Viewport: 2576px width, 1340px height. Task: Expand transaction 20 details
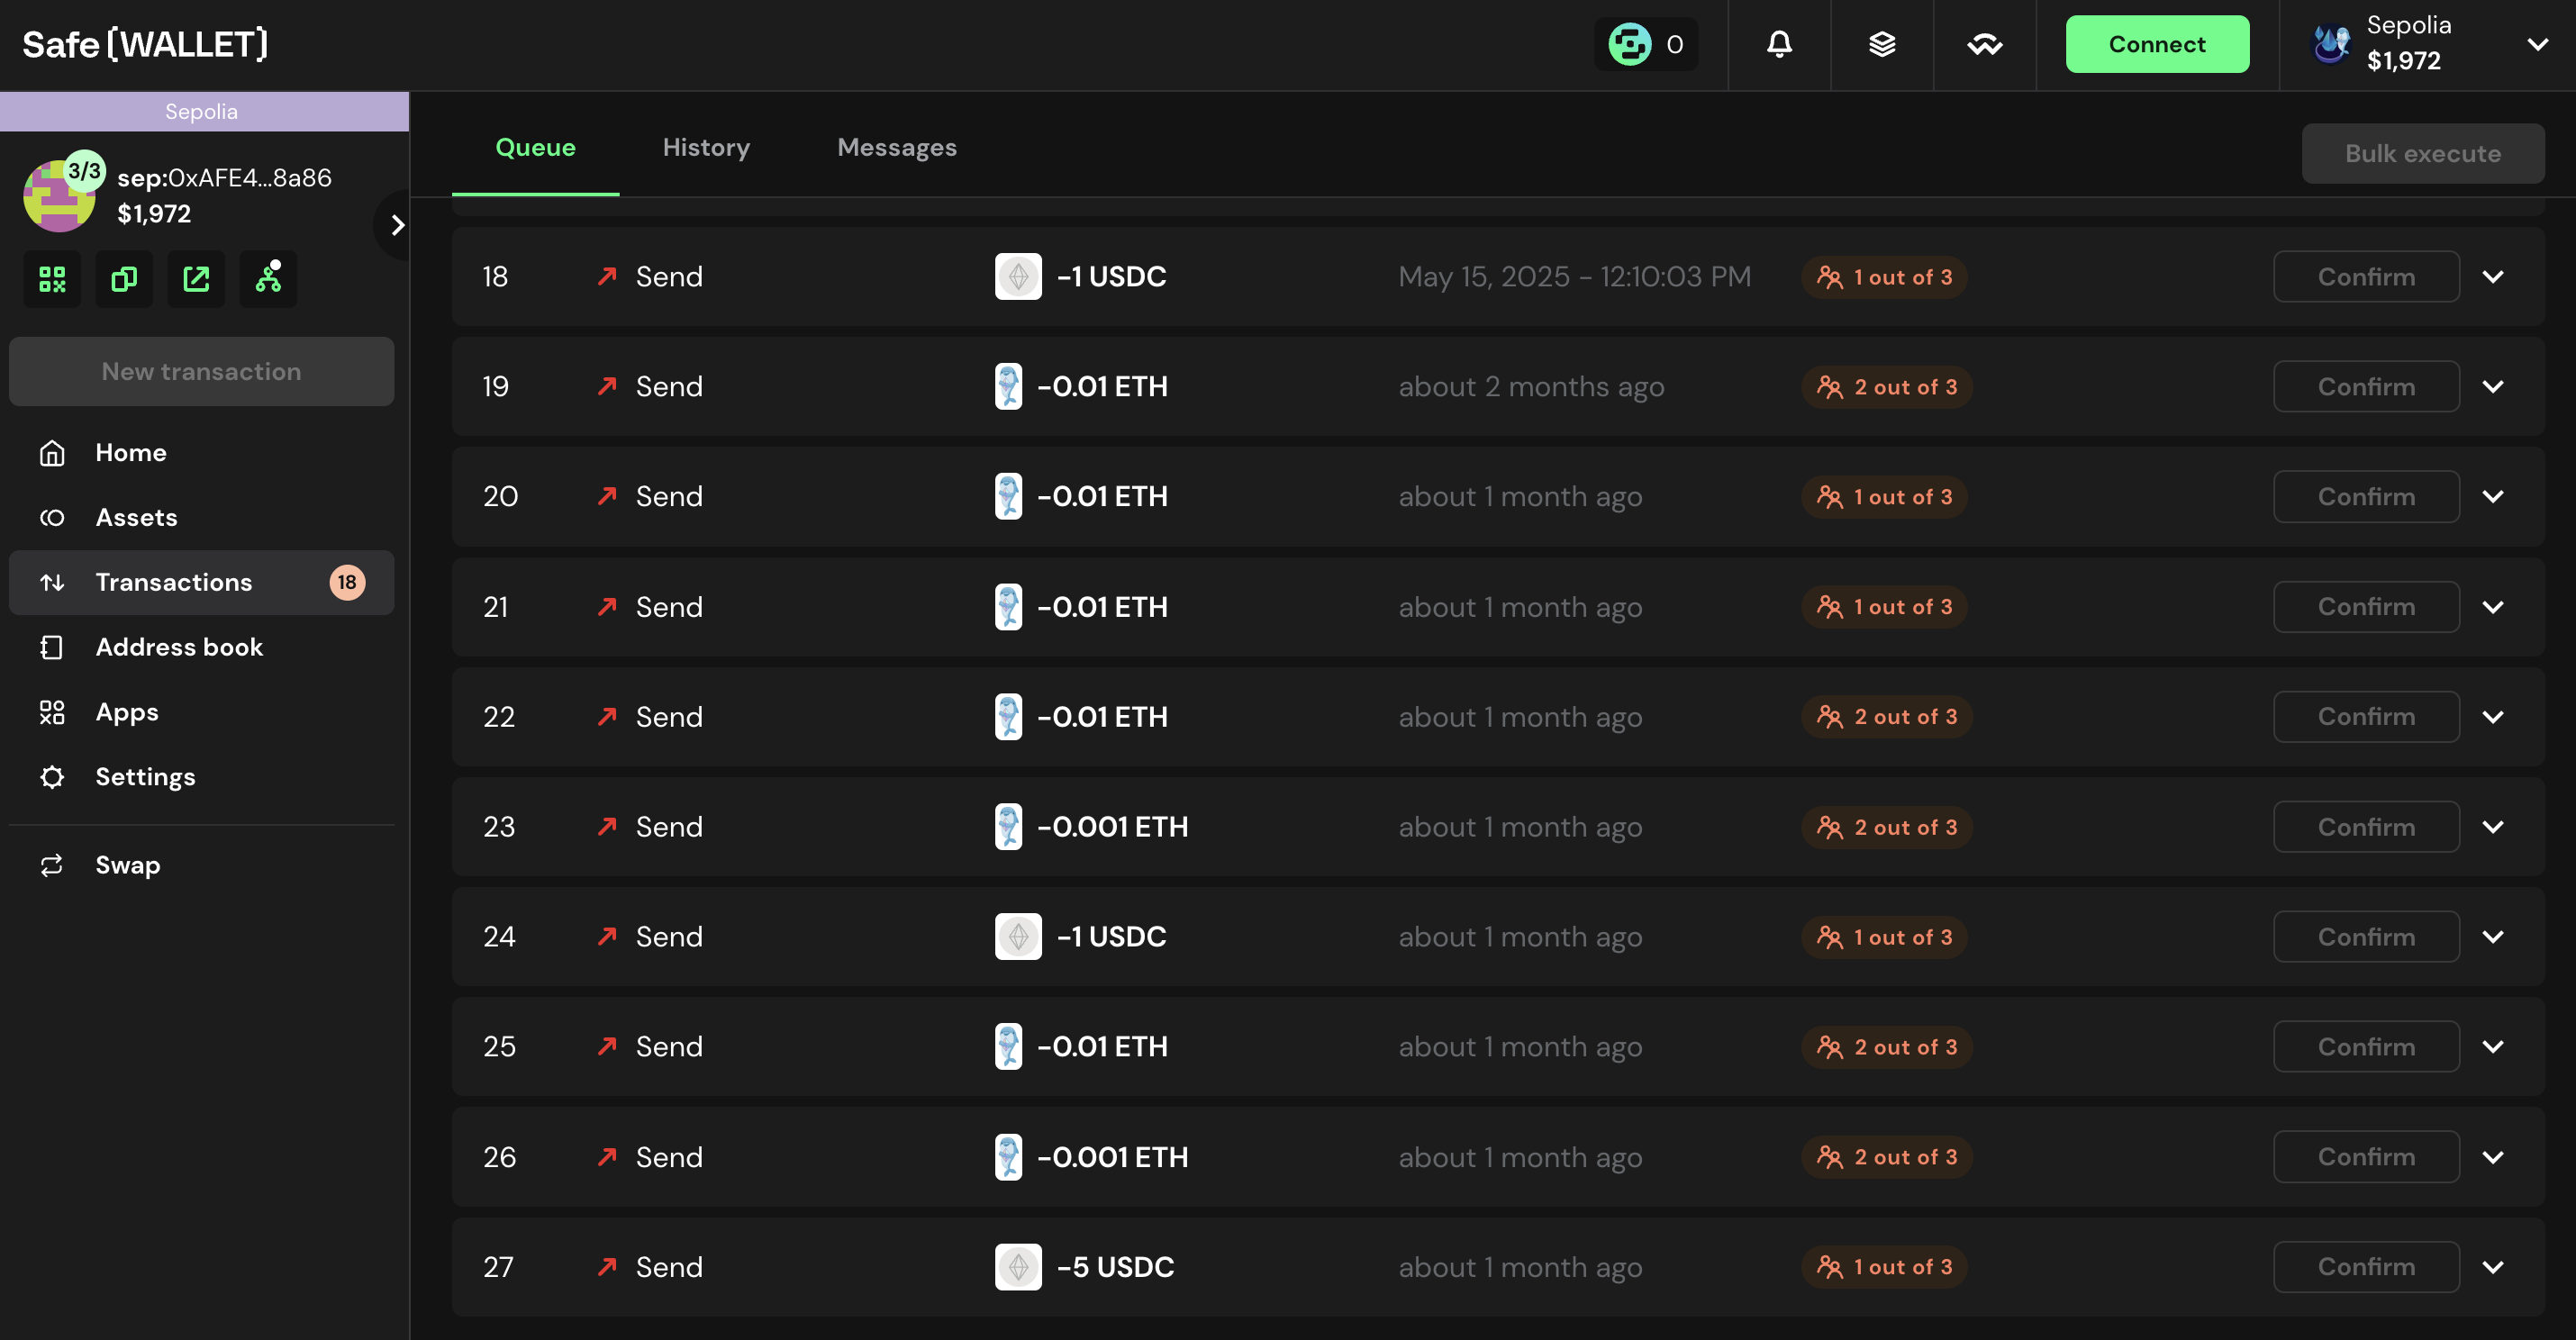2493,497
